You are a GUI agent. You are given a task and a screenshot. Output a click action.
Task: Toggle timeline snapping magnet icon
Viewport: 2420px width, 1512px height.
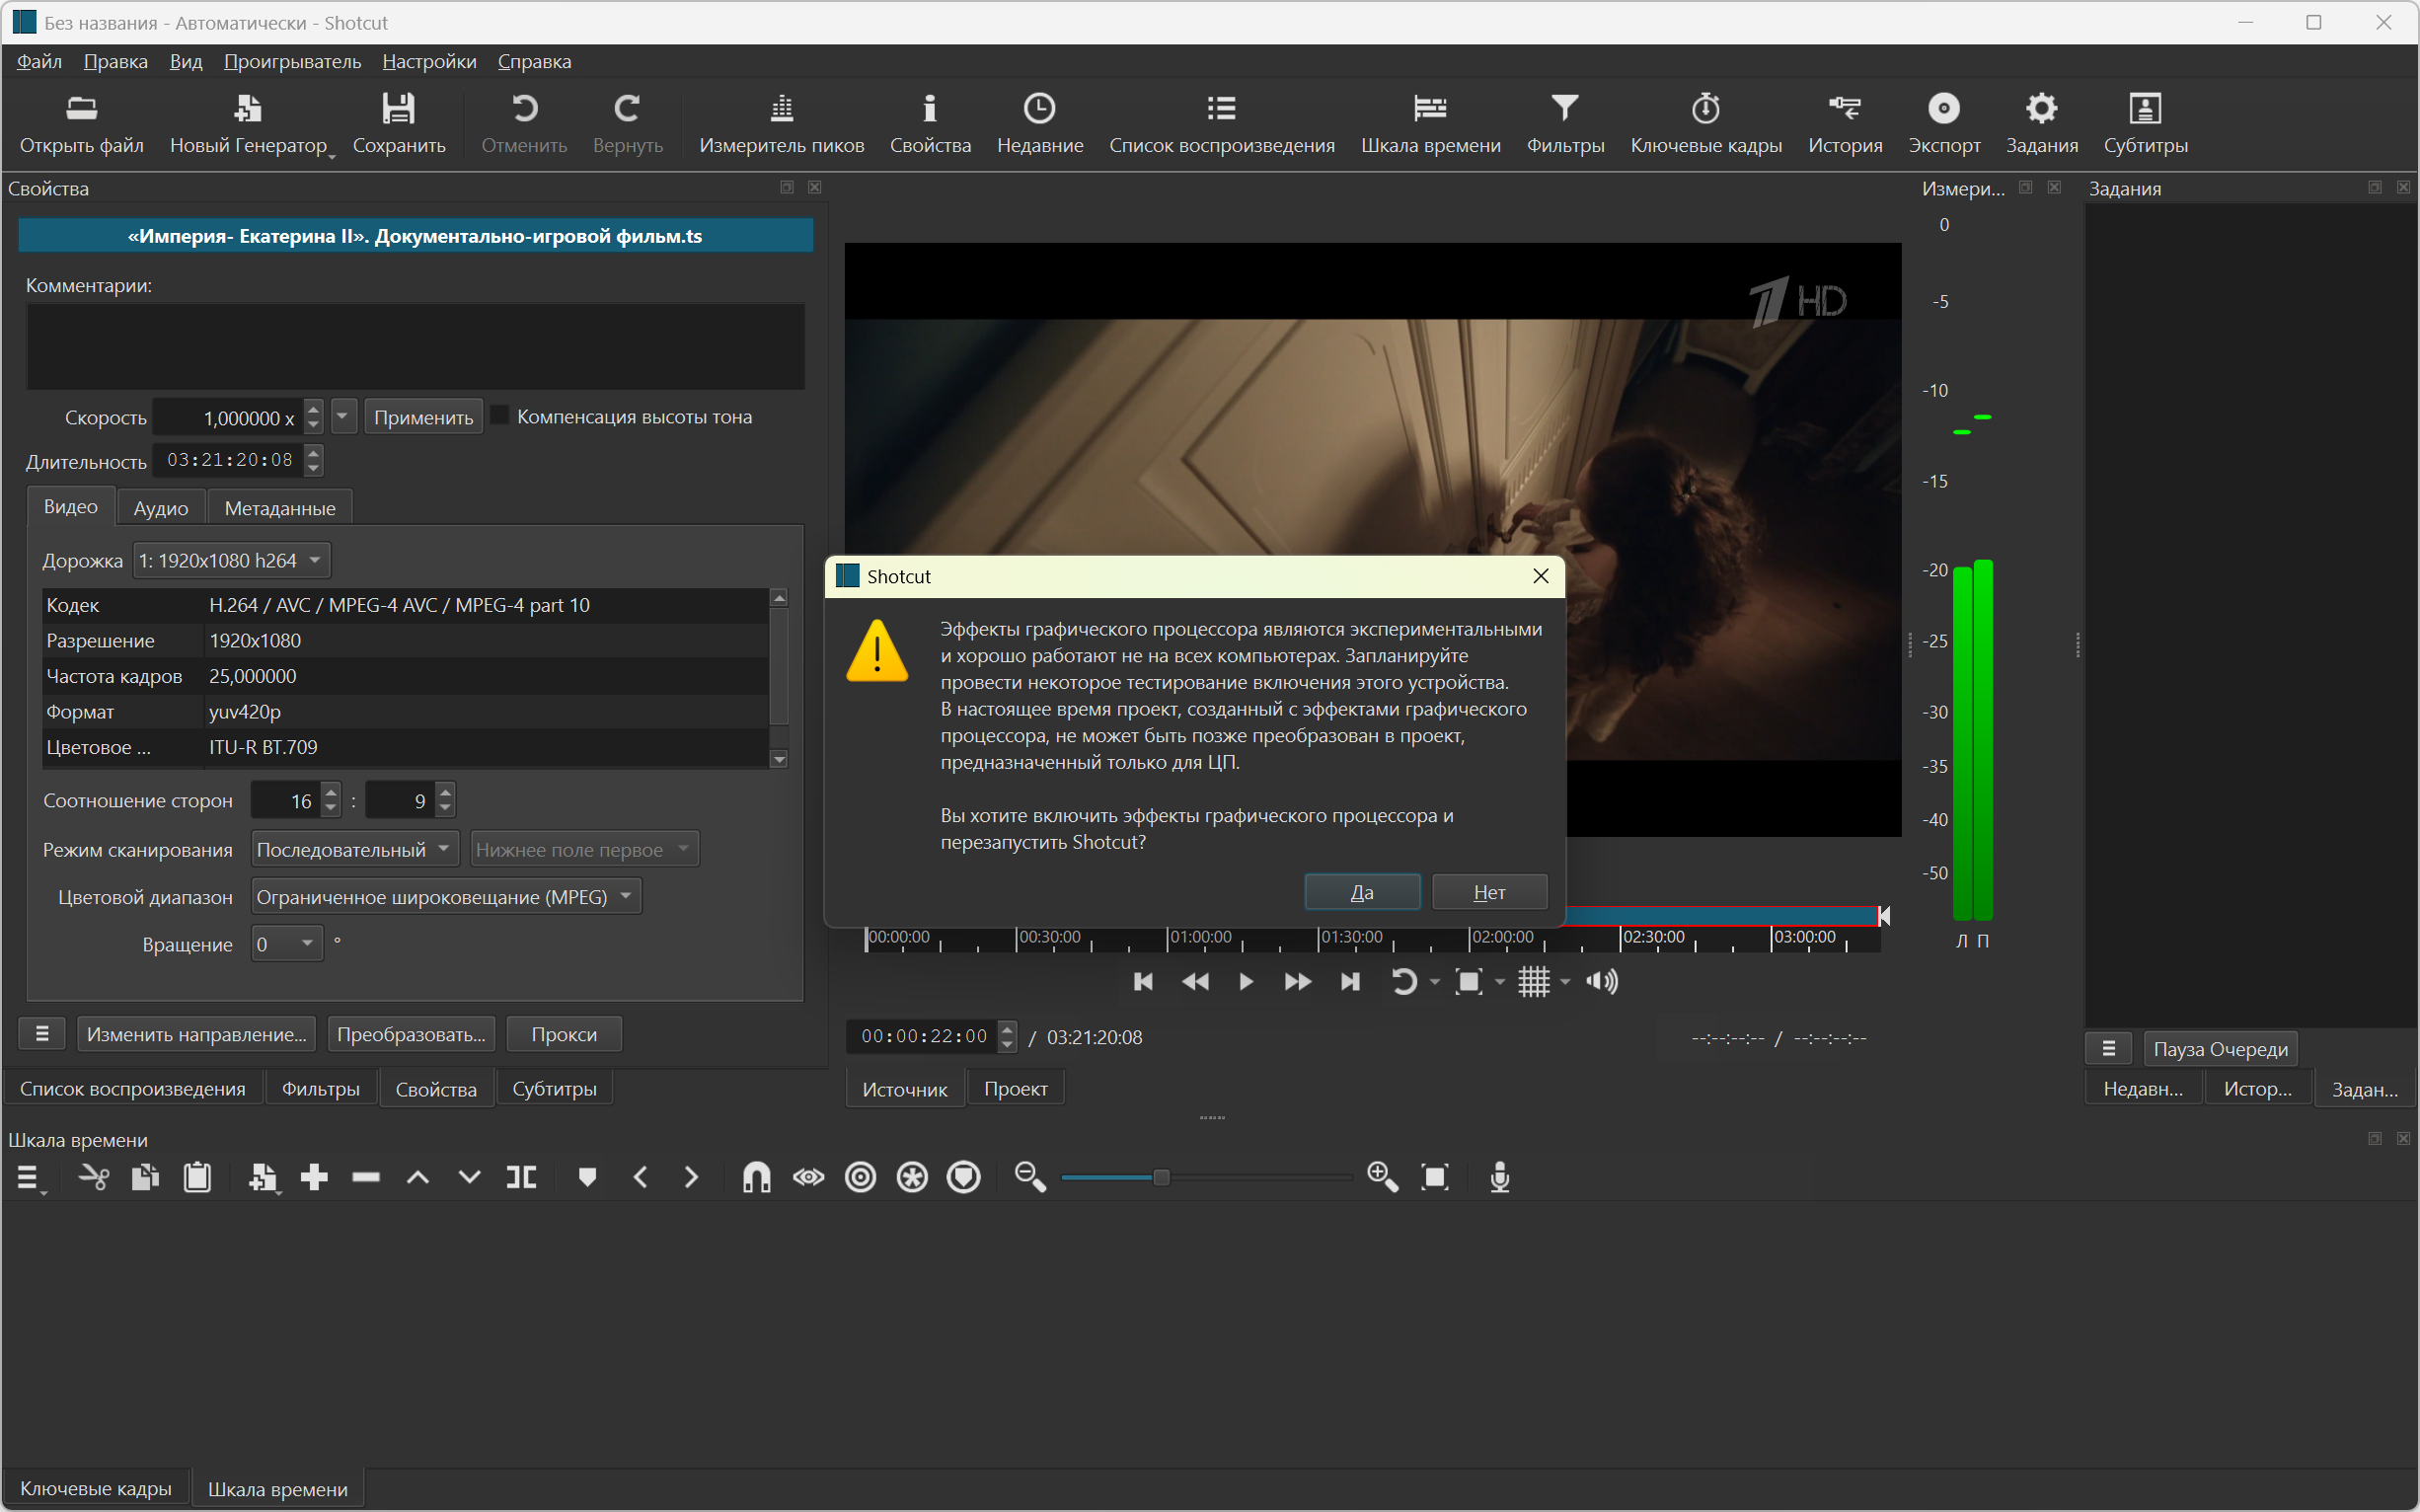pyautogui.click(x=756, y=1177)
